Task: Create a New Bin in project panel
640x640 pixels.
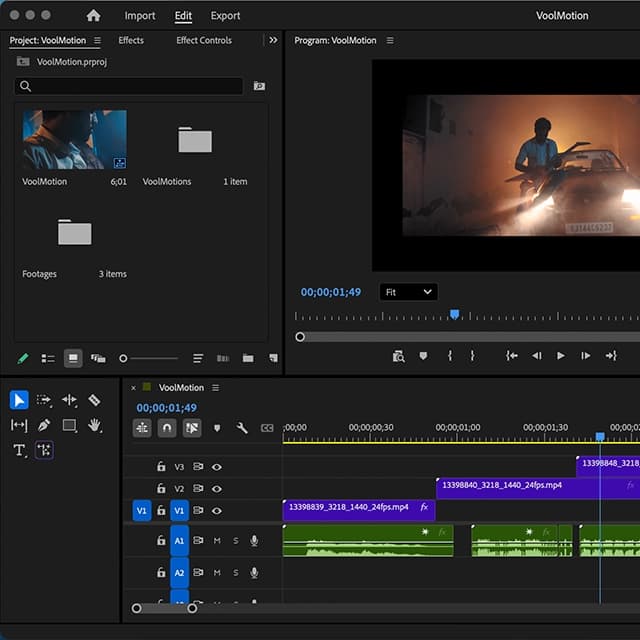Action: click(248, 358)
